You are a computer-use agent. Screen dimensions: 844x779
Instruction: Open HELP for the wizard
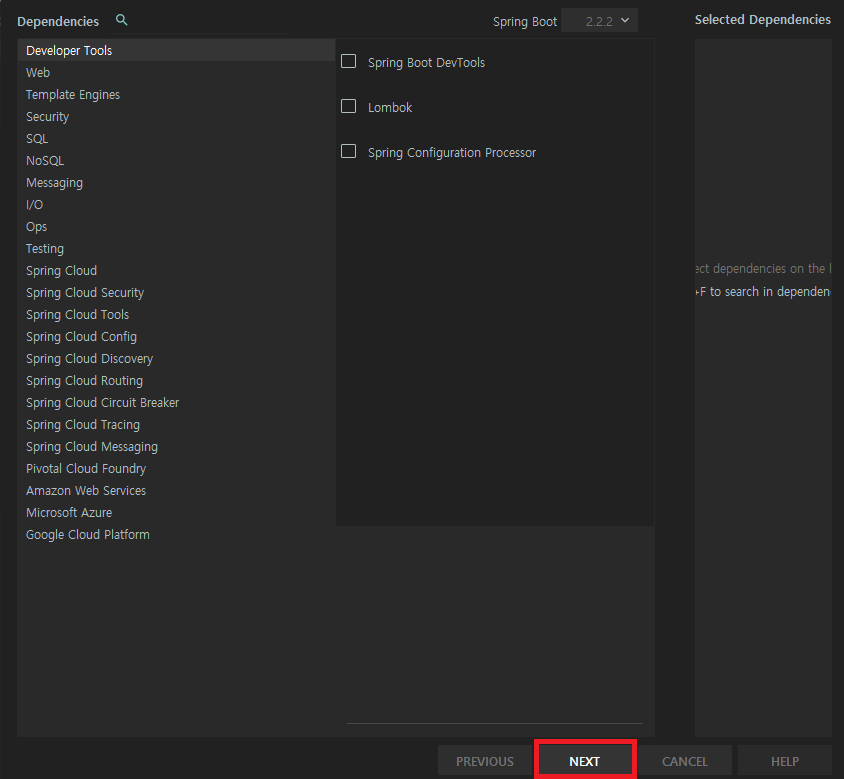(x=785, y=761)
